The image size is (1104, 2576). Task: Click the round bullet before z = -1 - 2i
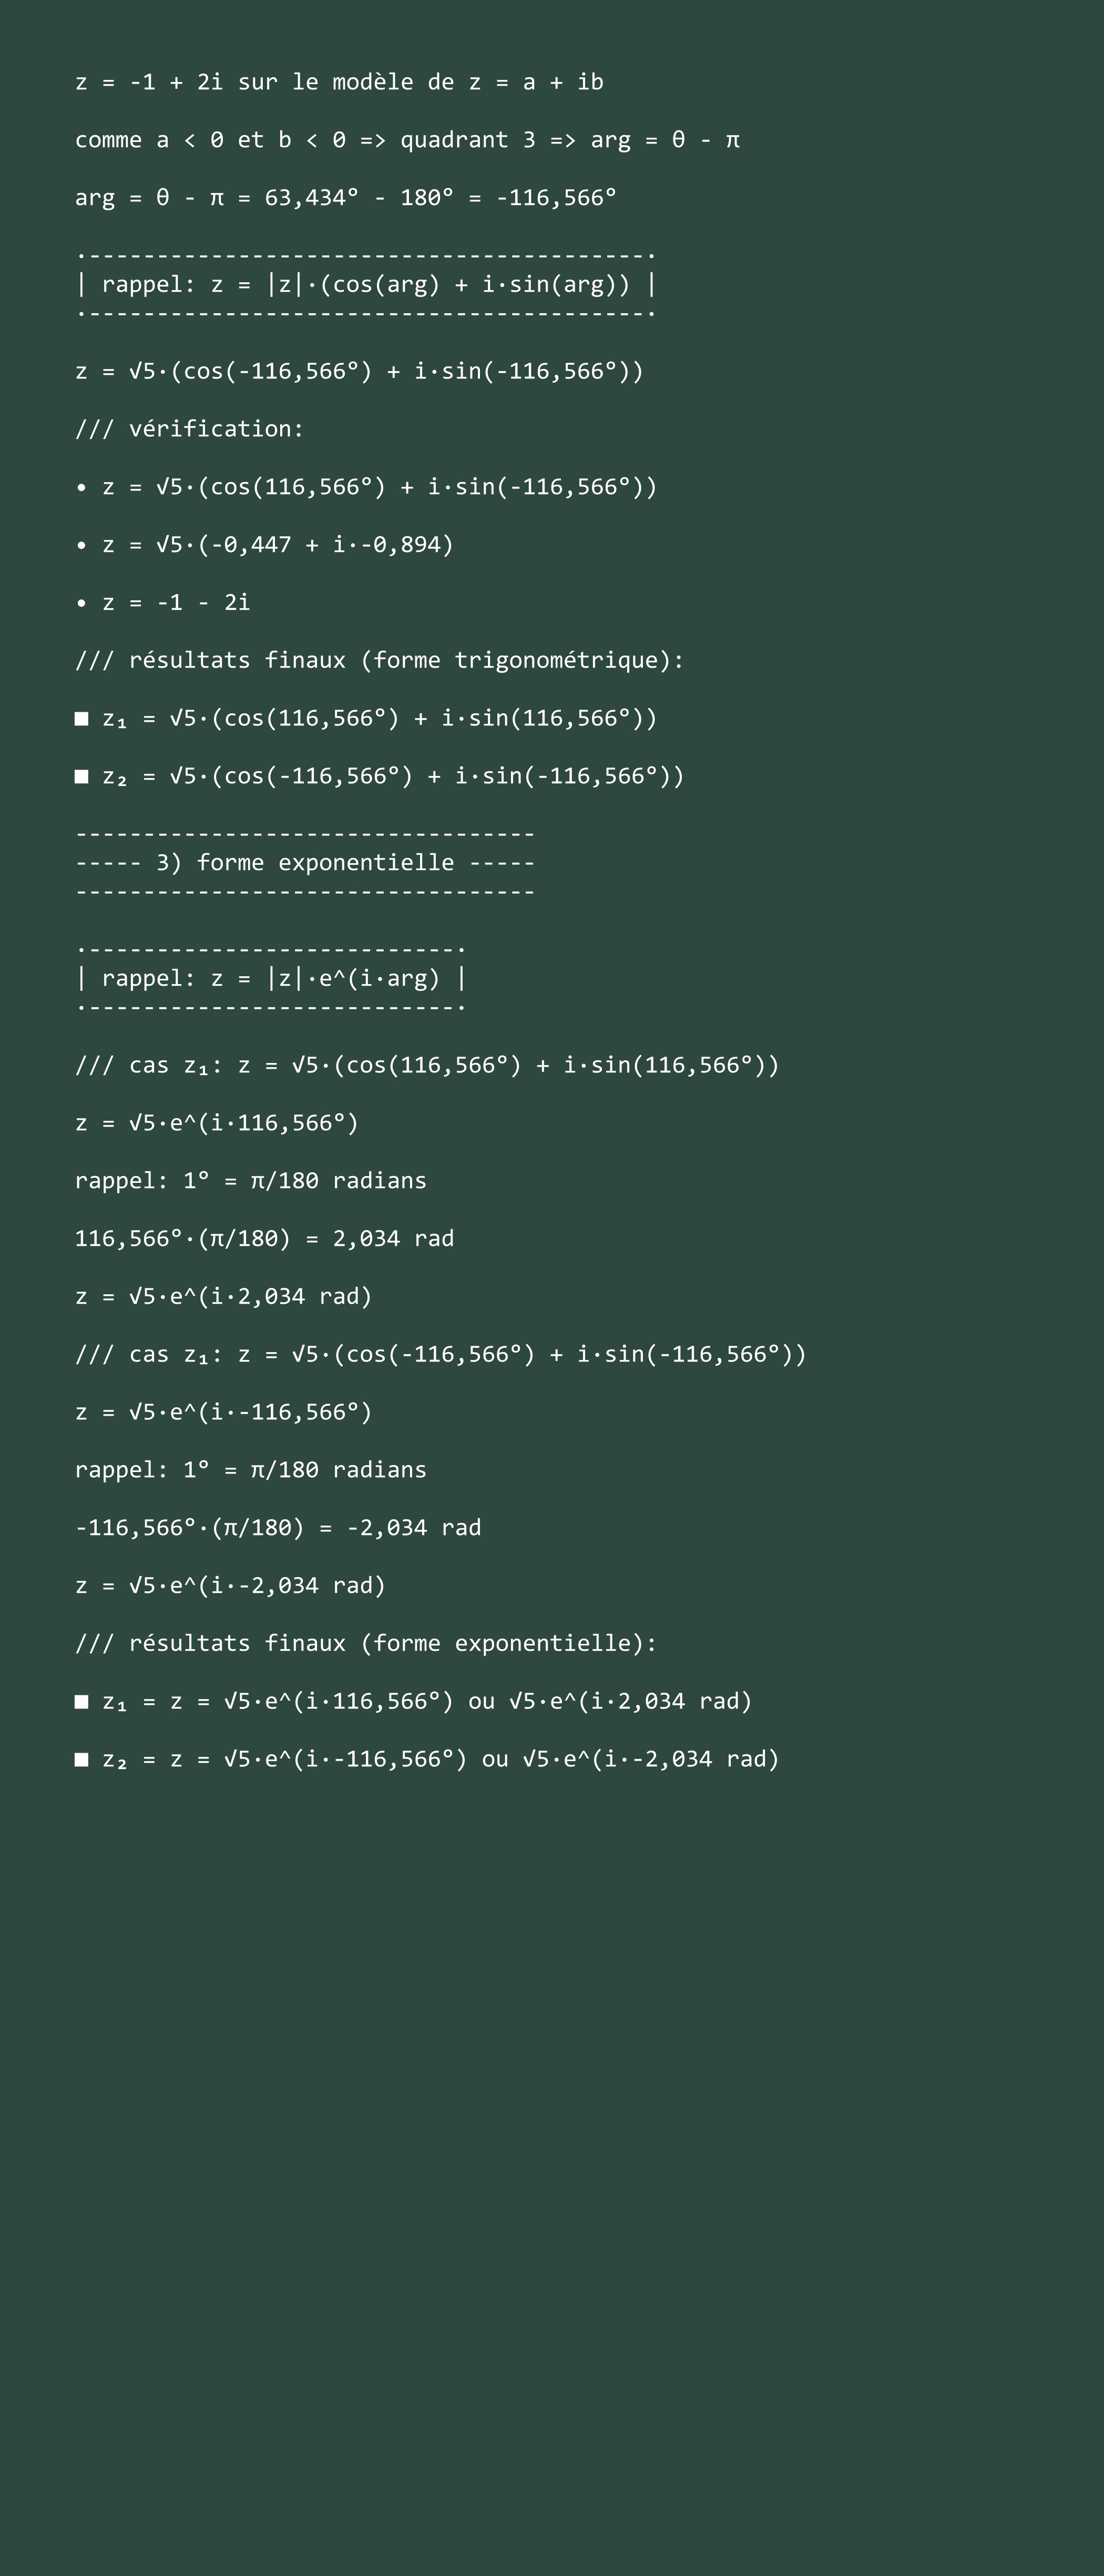coord(82,603)
